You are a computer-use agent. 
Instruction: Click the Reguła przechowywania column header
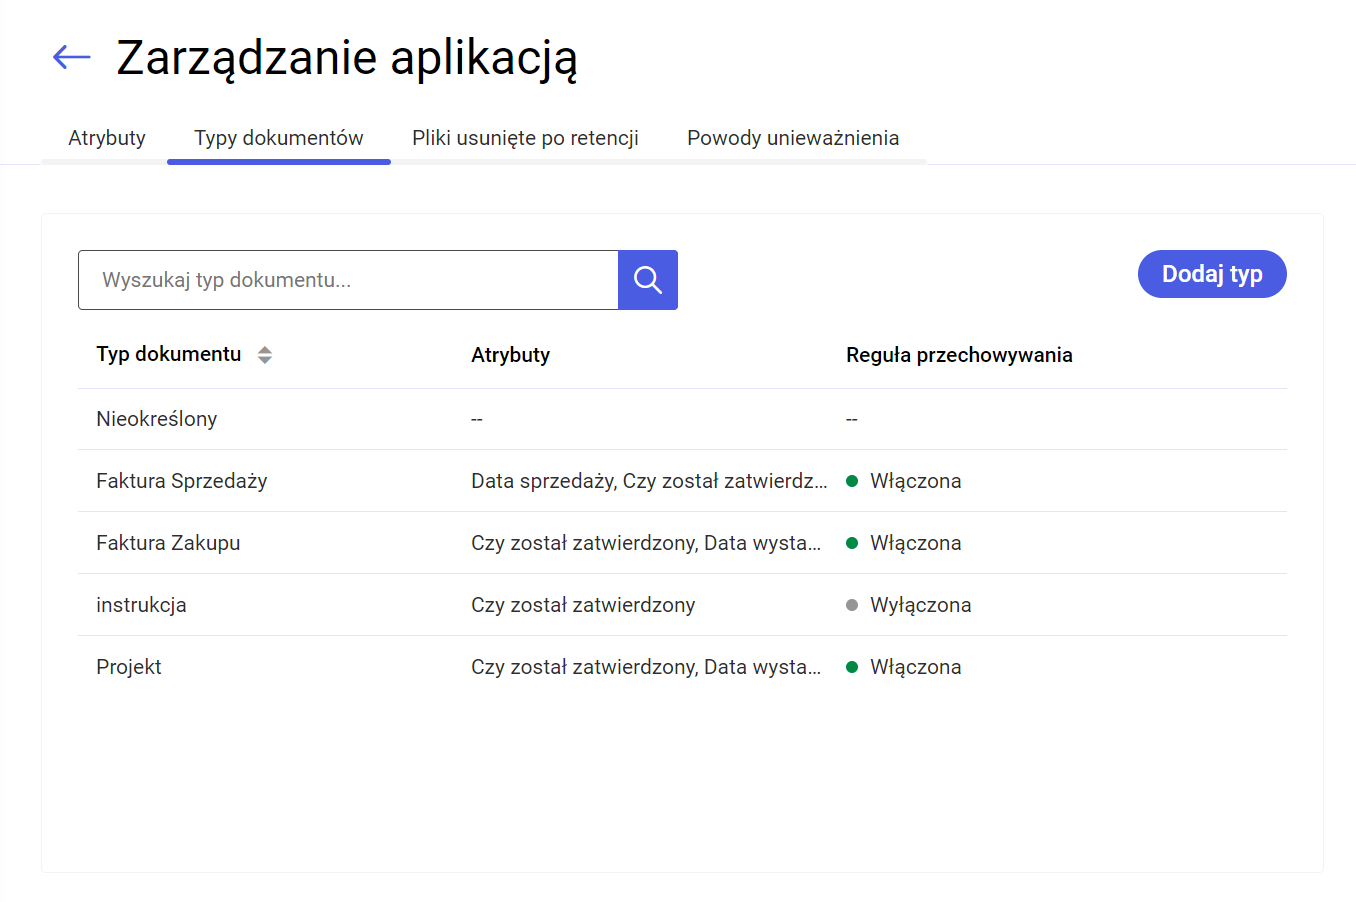coord(959,355)
